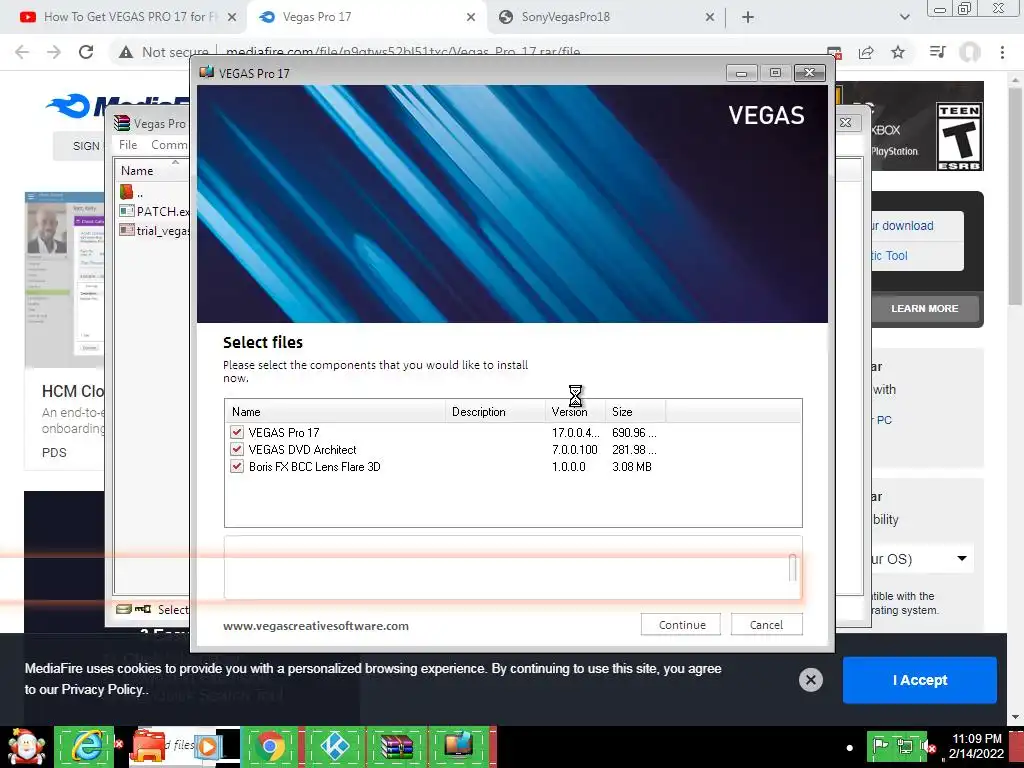Screen dimensions: 1024x768
Task: Click the Version column header
Action: [x=575, y=411]
